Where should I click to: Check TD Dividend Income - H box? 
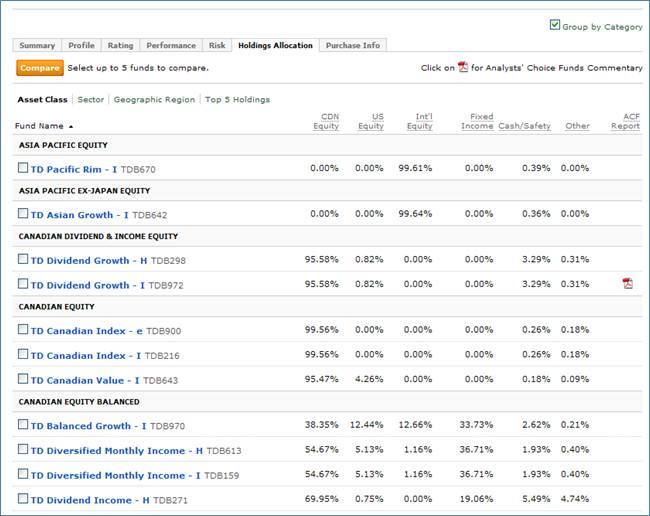tap(23, 499)
